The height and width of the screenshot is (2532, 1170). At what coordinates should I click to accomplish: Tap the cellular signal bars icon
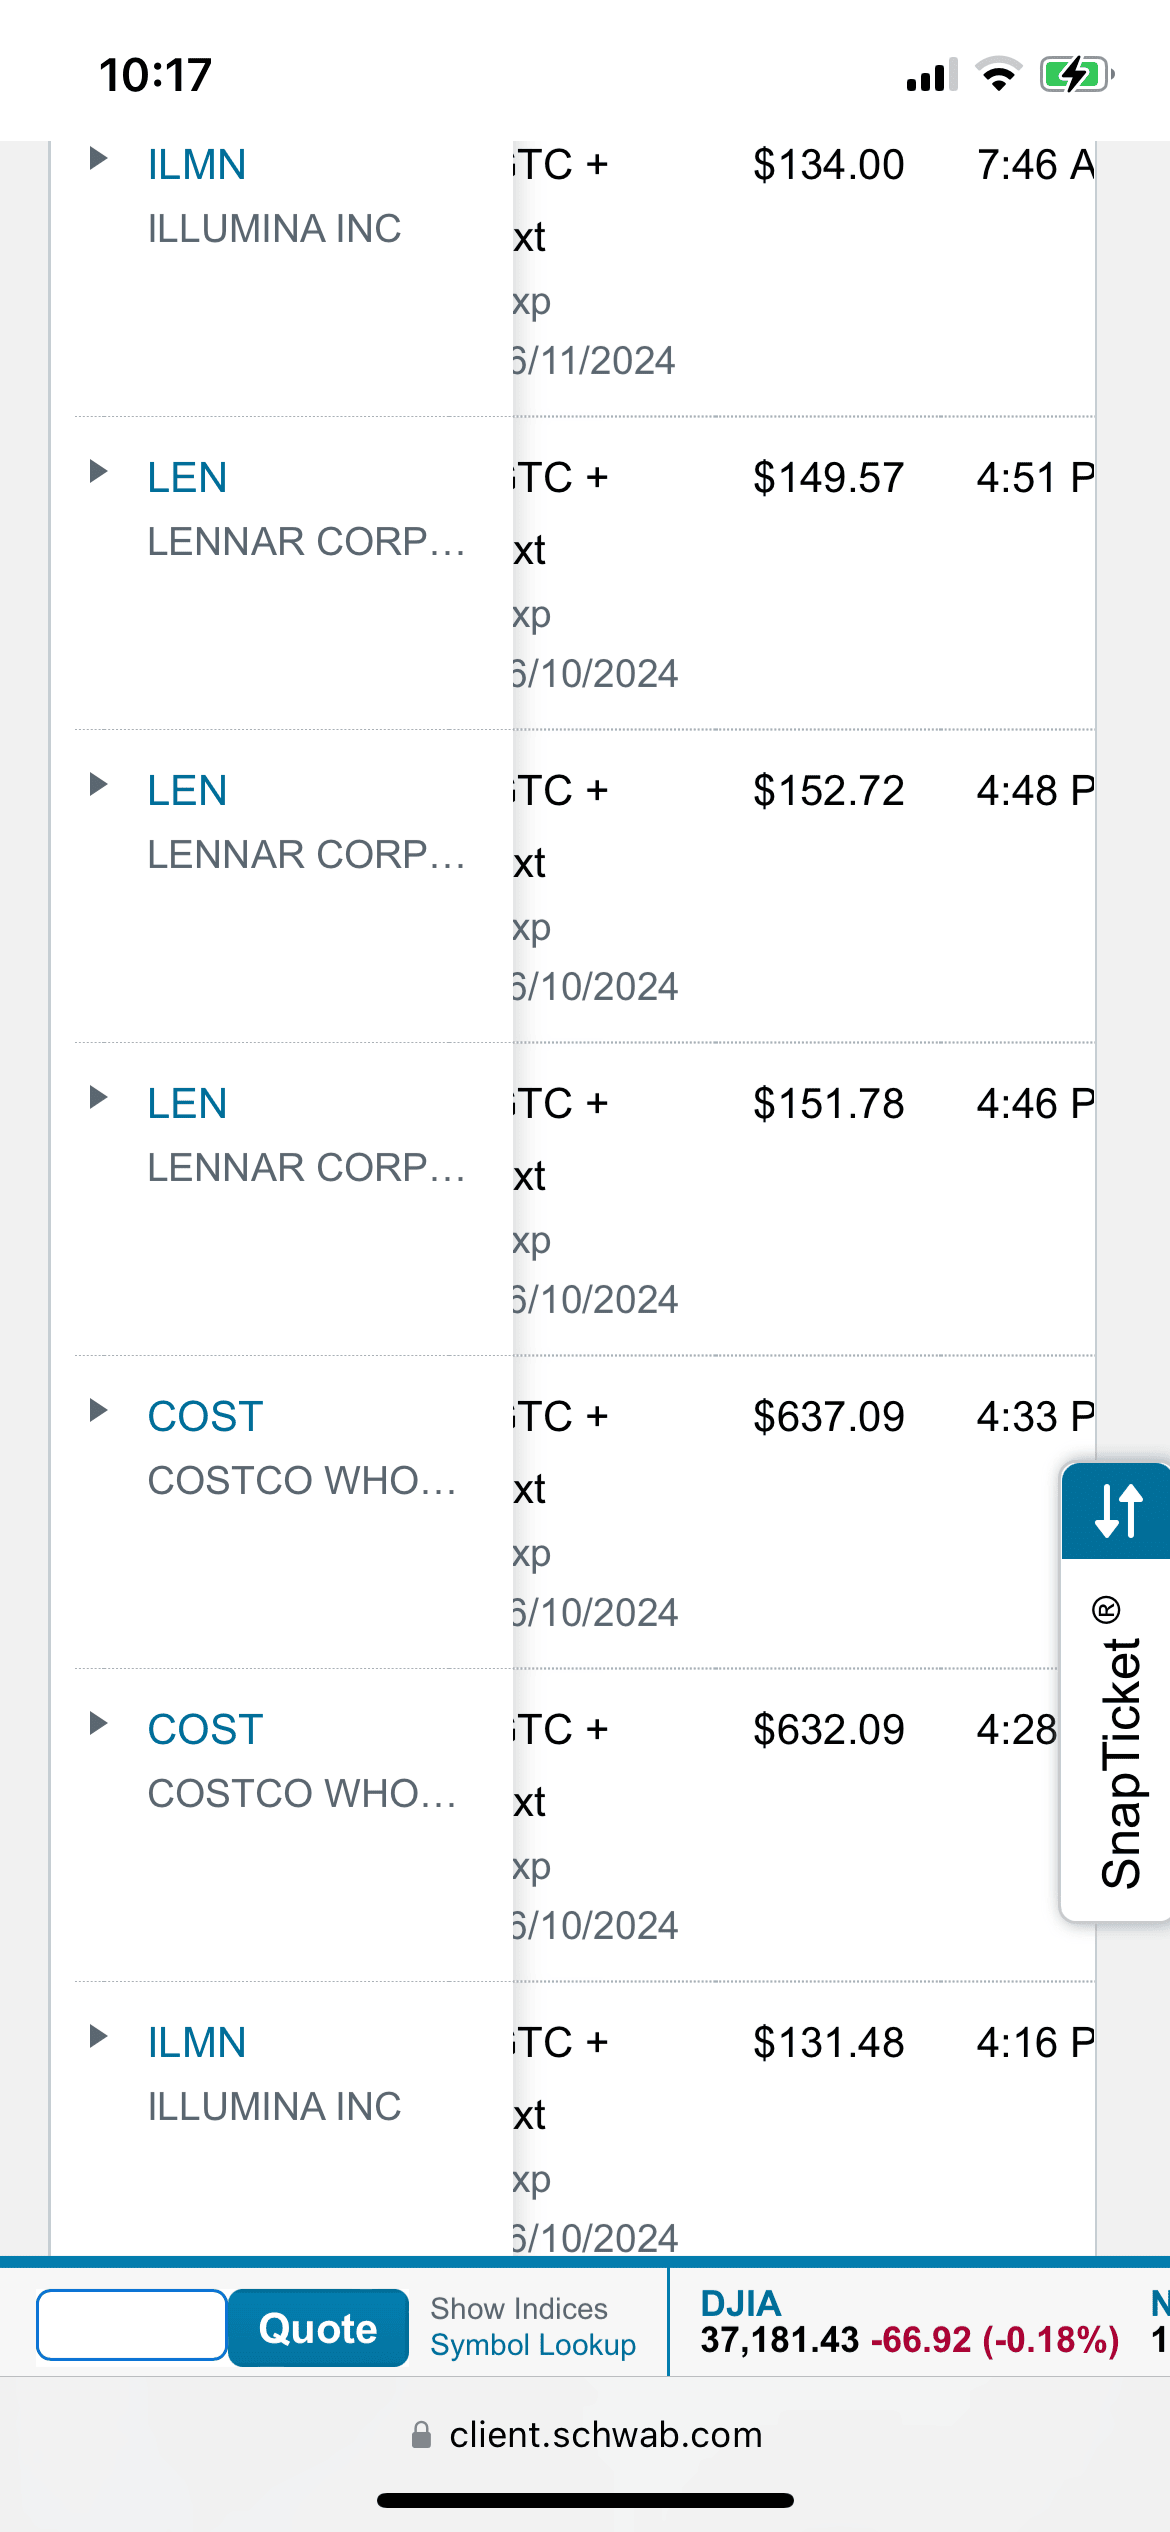tap(931, 76)
